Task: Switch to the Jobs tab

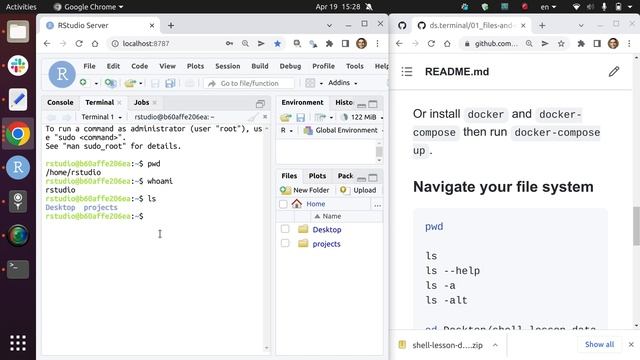Action: (x=142, y=102)
